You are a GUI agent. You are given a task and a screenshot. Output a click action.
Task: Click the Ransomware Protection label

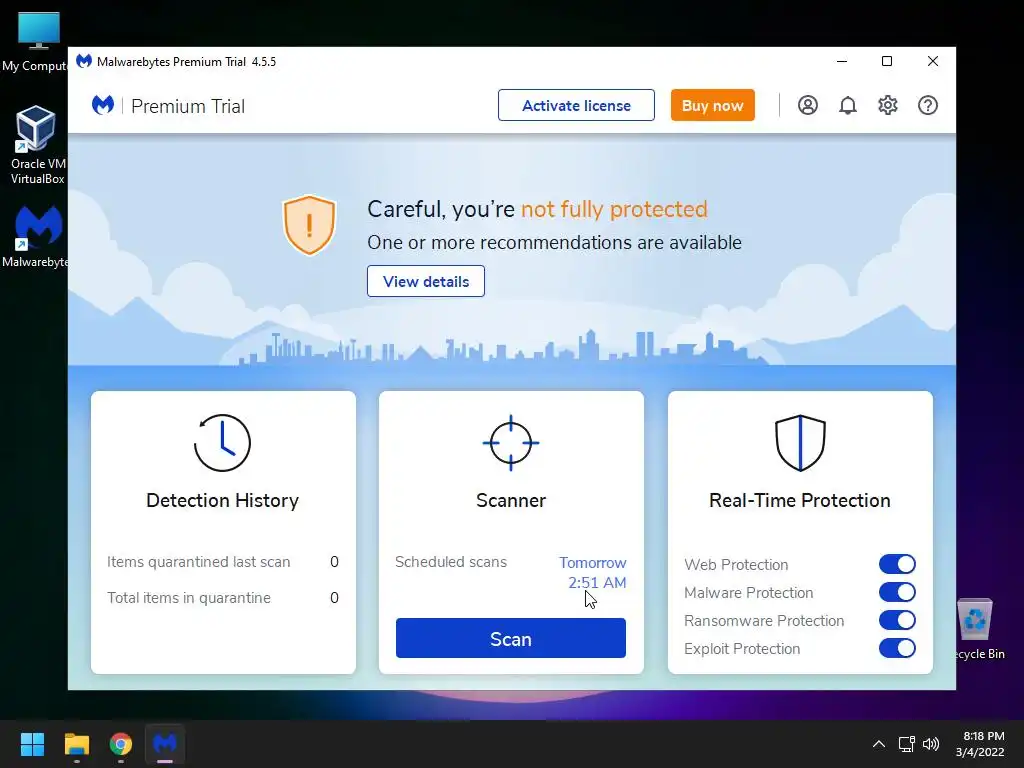pos(764,620)
